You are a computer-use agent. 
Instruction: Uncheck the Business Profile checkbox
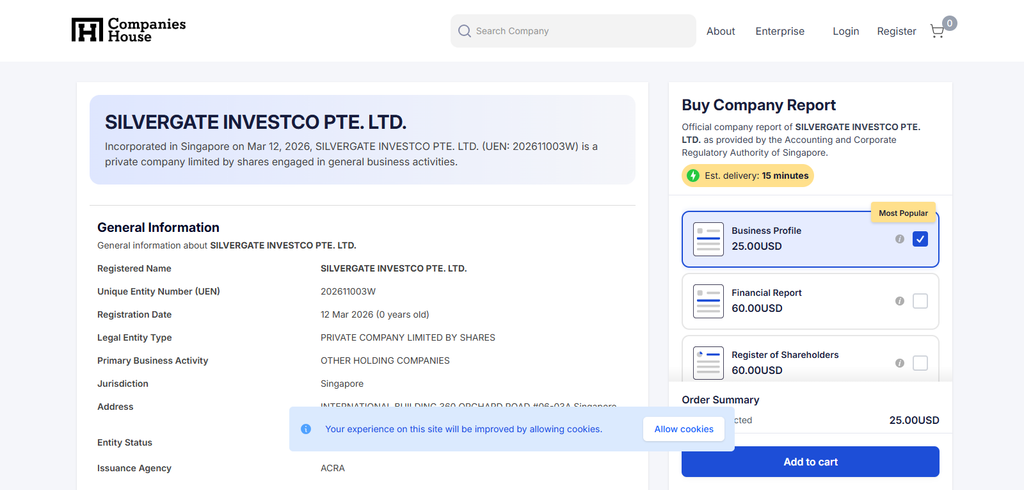920,239
